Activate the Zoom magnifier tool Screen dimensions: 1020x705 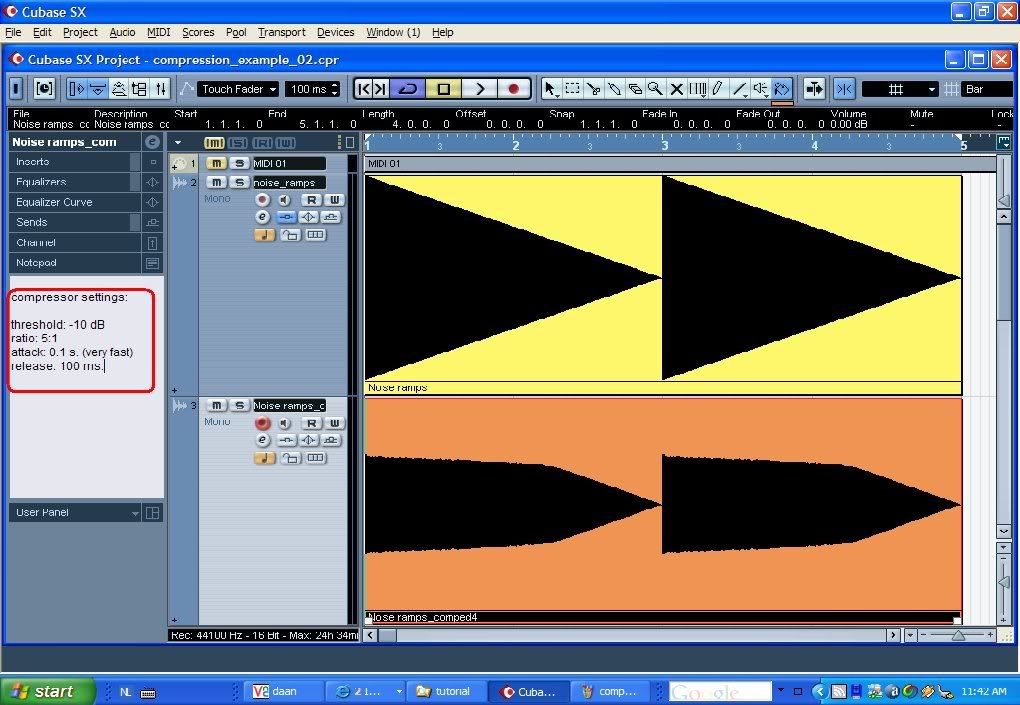coord(655,88)
